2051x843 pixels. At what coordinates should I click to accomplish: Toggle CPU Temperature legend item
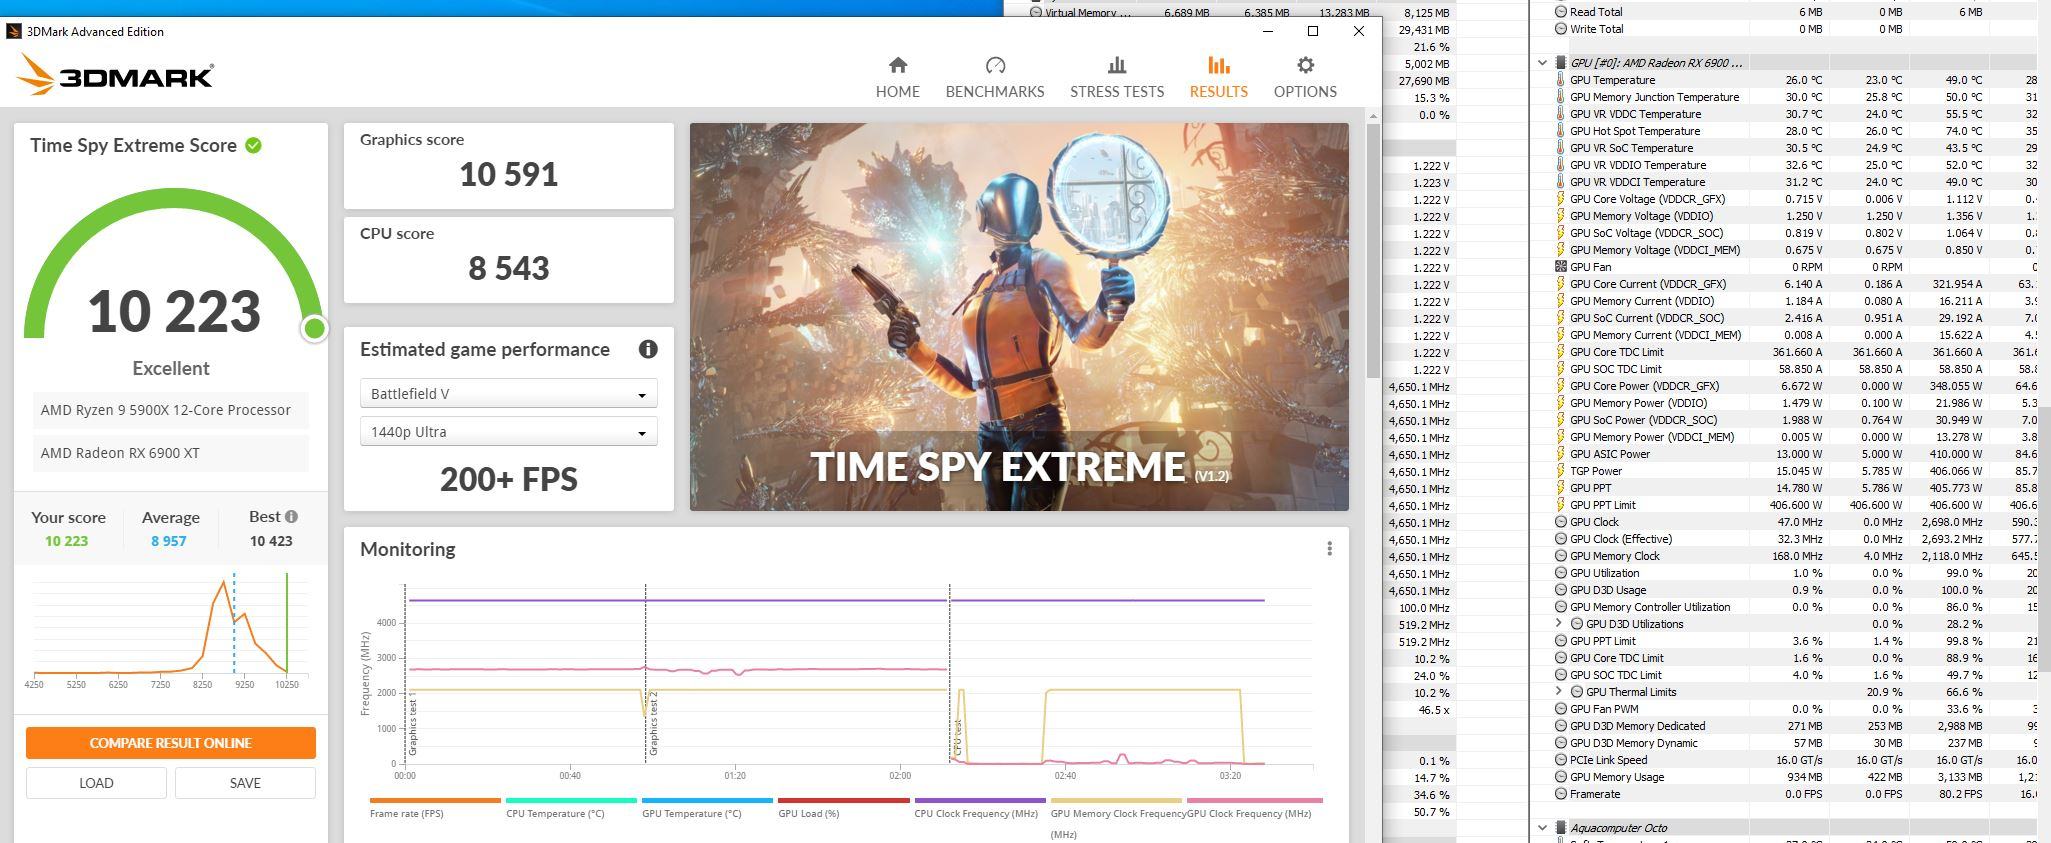tap(570, 808)
